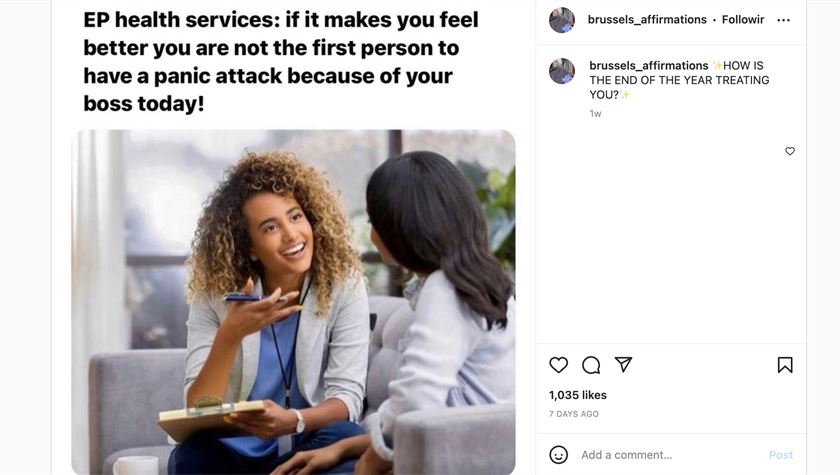Click the Post comment button

tap(781, 455)
